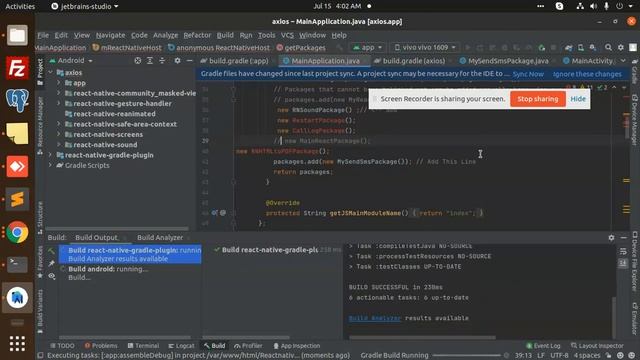Click the Make Project hammer icon
640x360 pixels.
point(340,48)
